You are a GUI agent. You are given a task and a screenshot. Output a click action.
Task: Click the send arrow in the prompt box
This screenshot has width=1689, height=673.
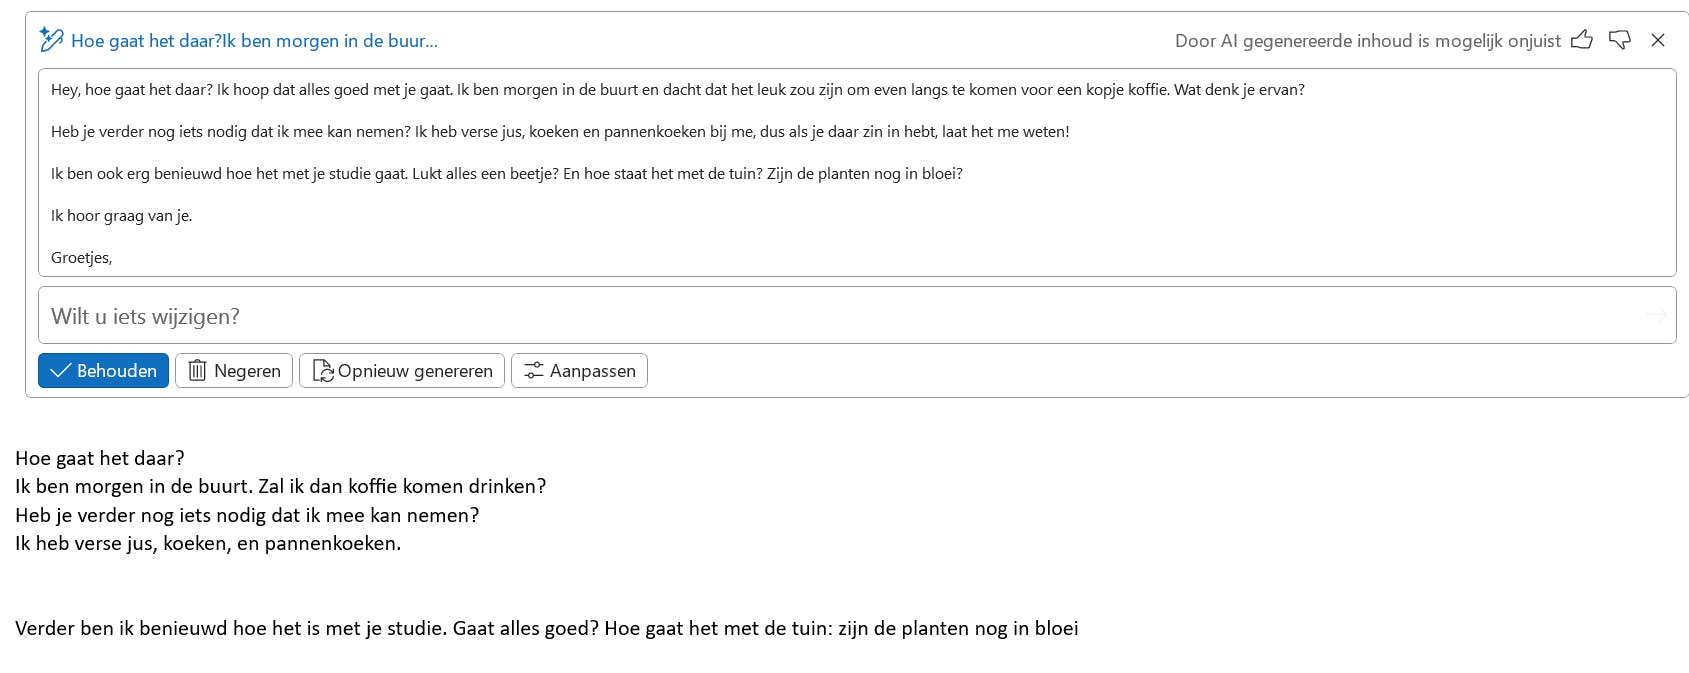pos(1656,315)
